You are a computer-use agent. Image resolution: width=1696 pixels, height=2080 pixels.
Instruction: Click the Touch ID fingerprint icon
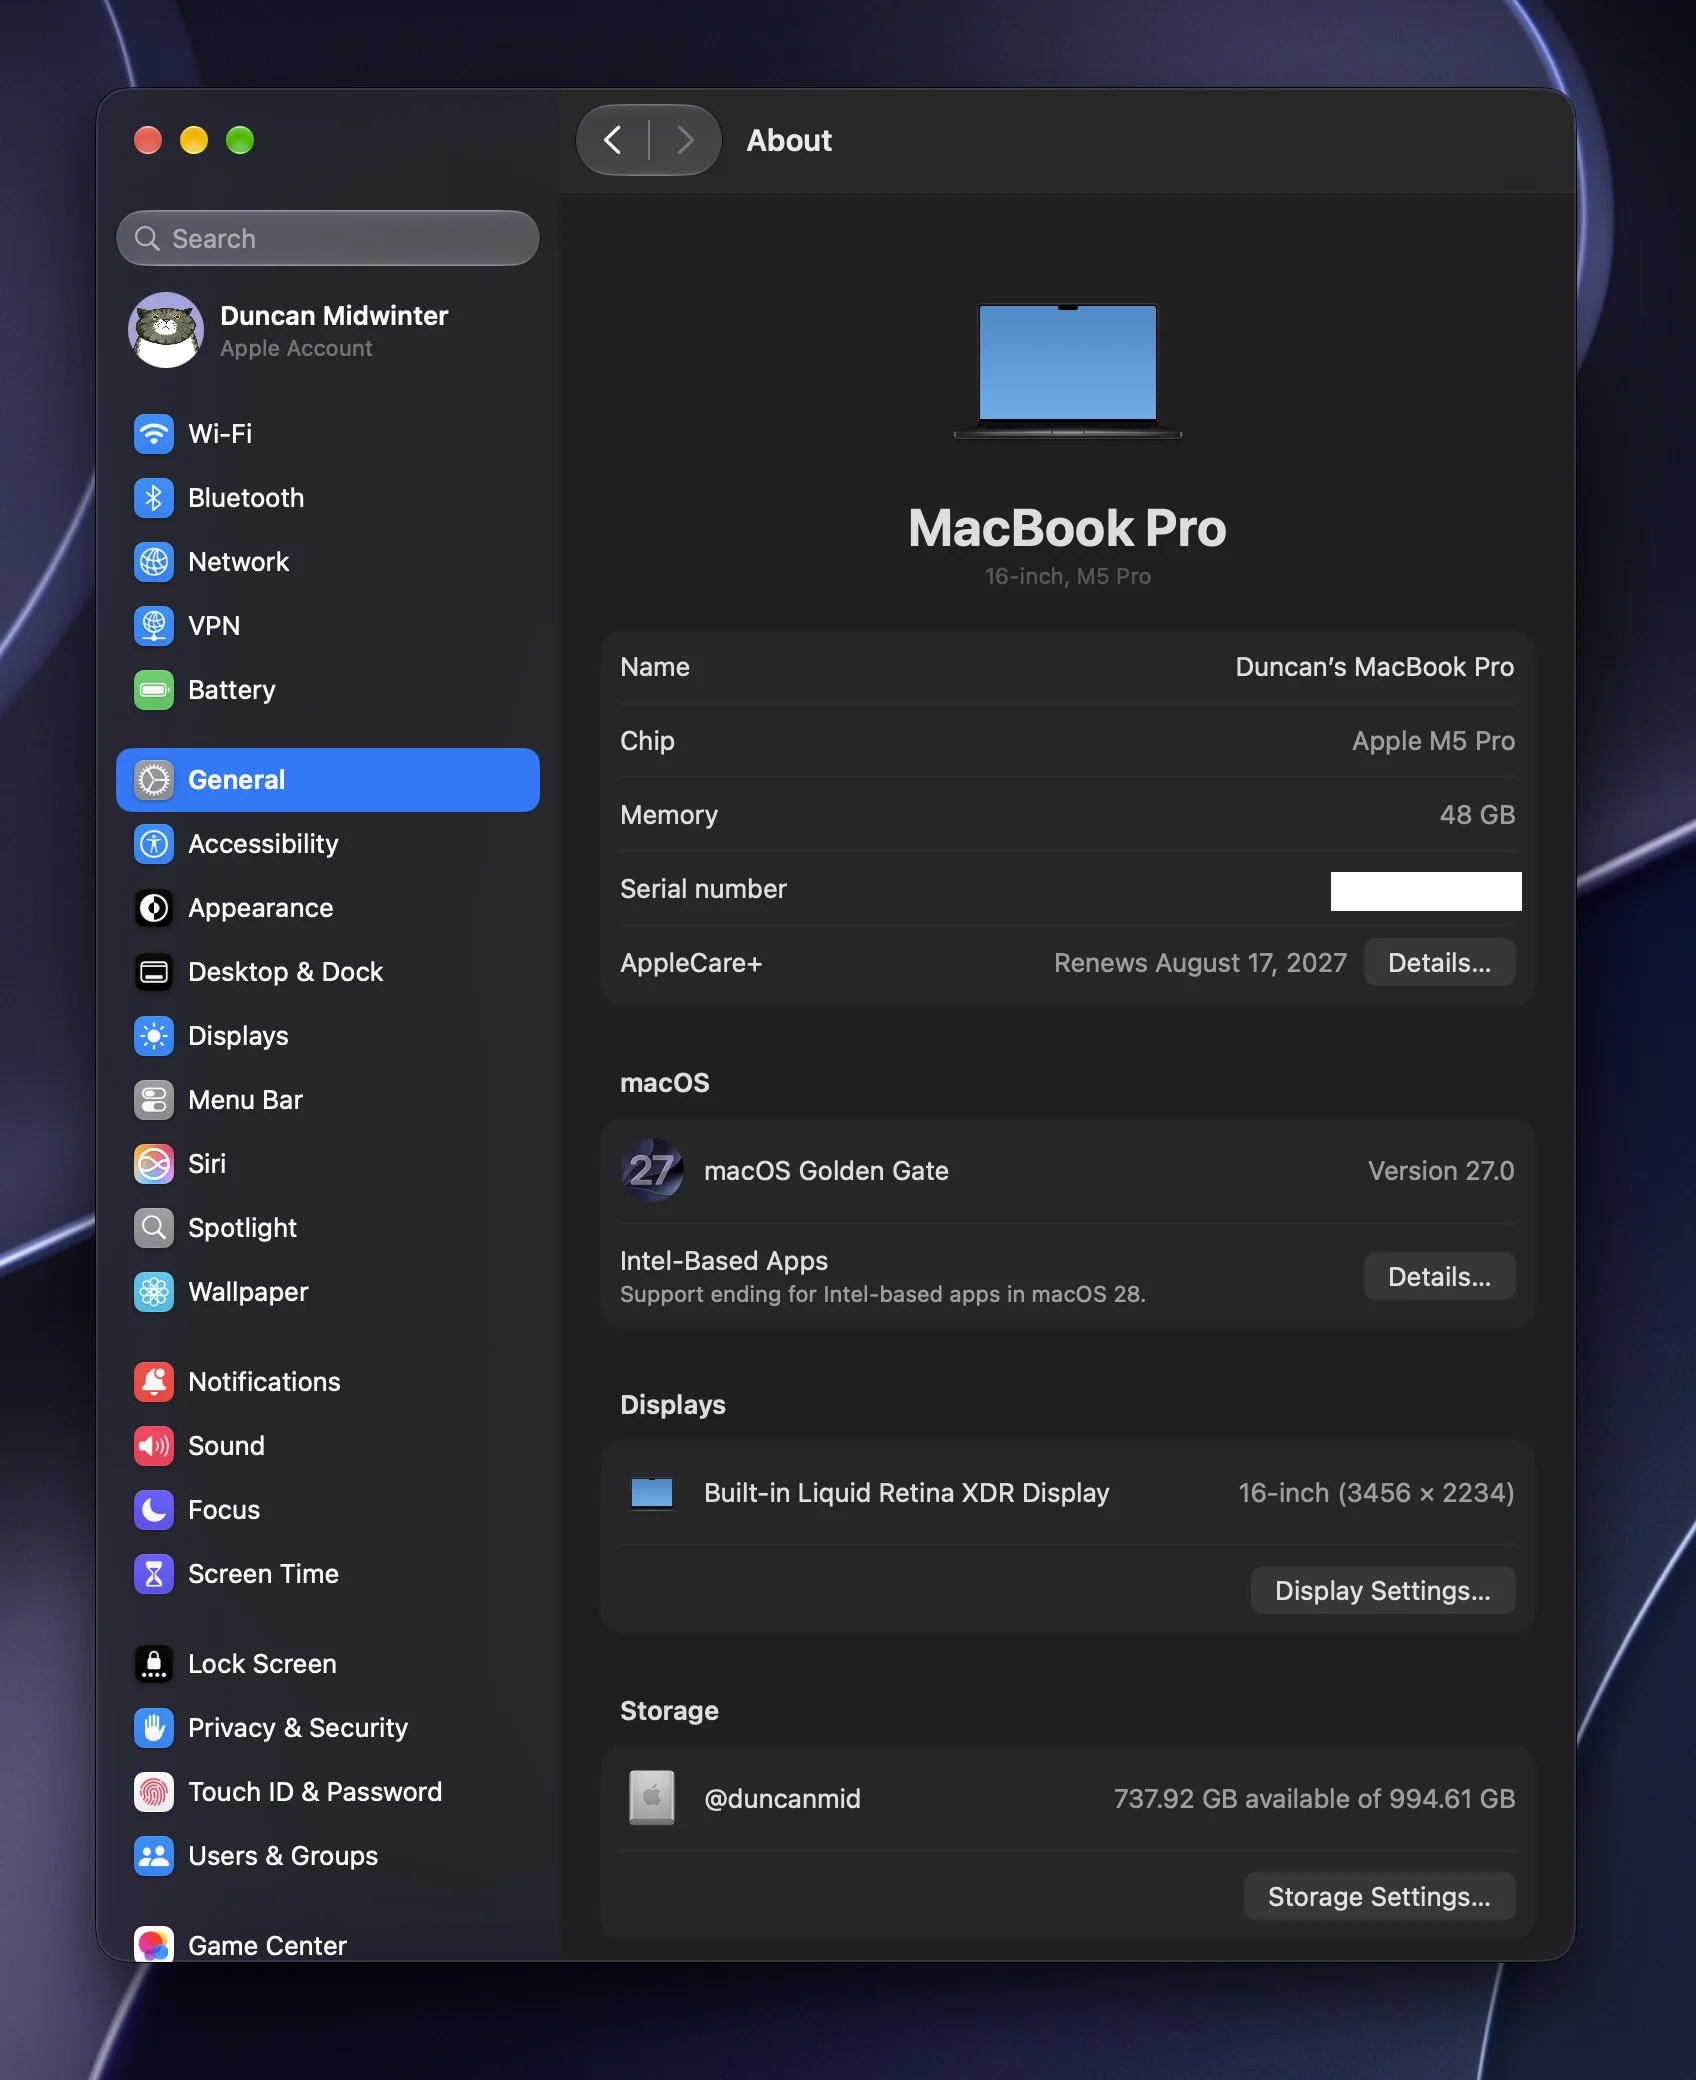click(x=154, y=1792)
